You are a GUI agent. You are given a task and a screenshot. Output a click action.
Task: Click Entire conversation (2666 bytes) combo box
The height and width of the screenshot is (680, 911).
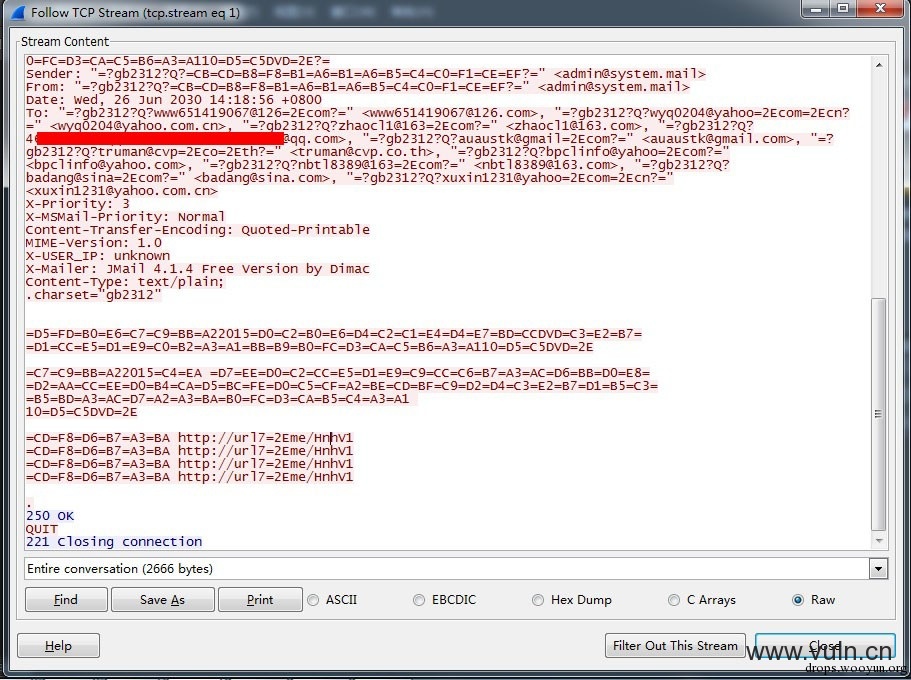point(456,568)
